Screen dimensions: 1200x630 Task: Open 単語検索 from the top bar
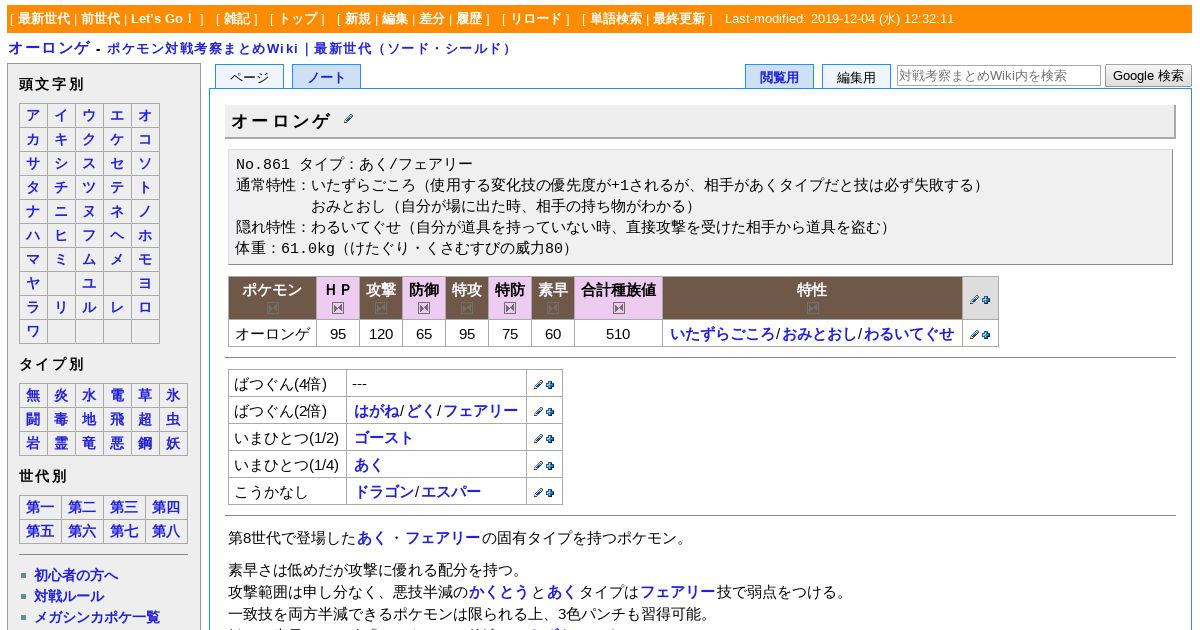(x=616, y=19)
